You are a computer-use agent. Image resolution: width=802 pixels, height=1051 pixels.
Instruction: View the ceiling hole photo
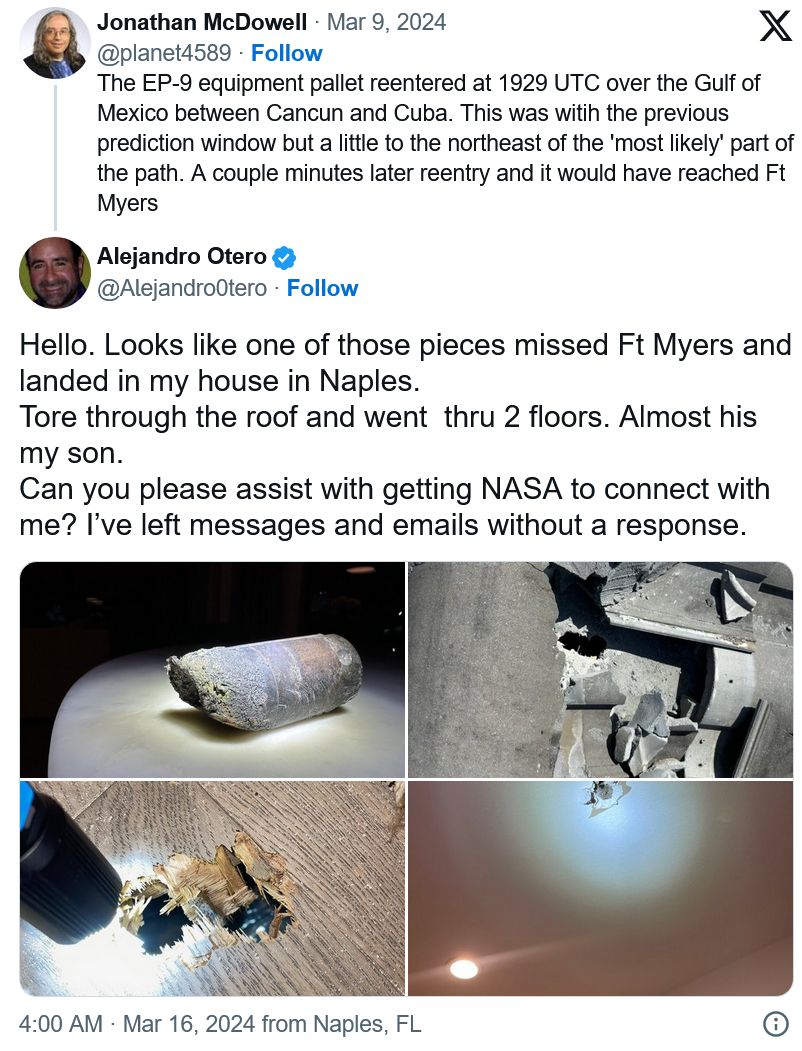(x=600, y=888)
